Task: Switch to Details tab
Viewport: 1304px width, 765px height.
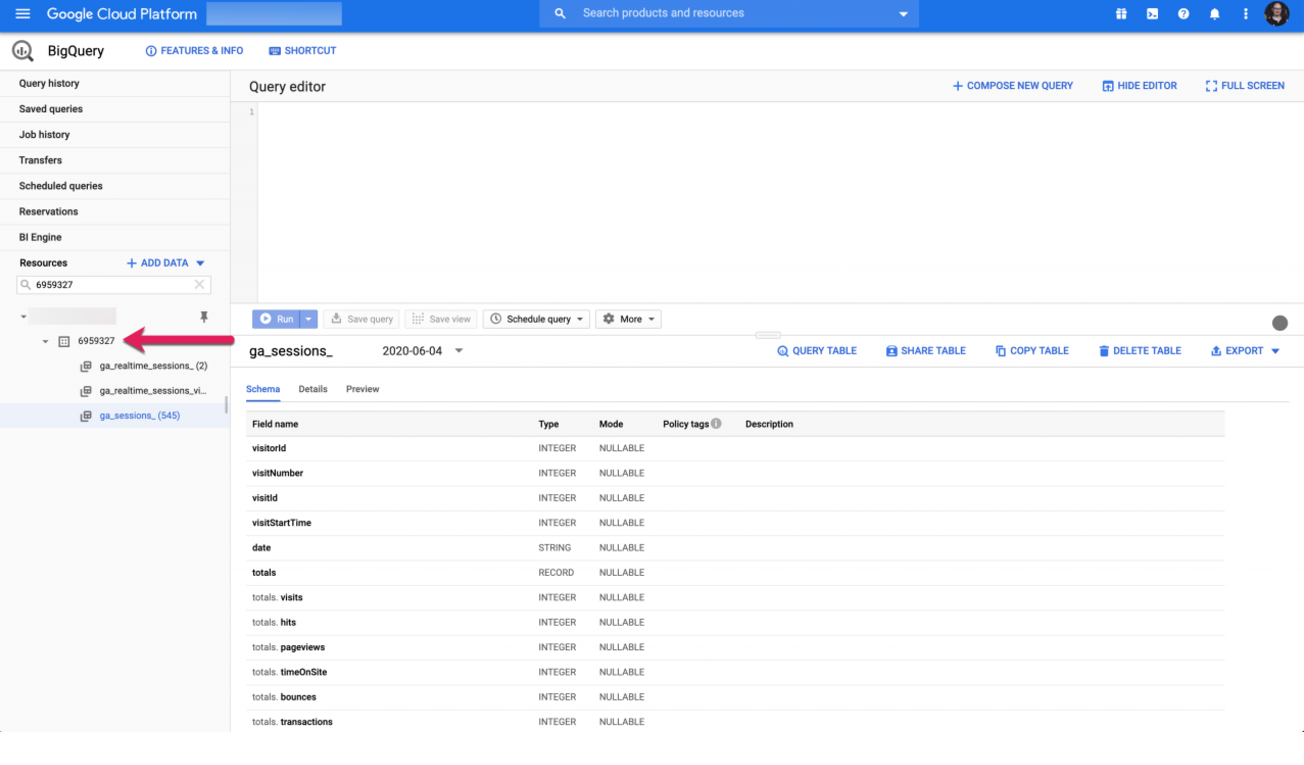Action: (x=313, y=389)
